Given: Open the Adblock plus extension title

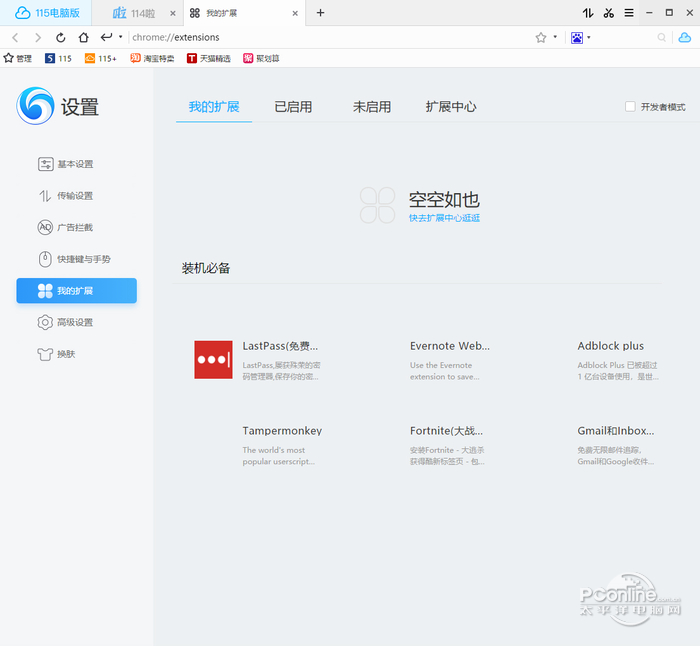Looking at the screenshot, I should pyautogui.click(x=610, y=346).
